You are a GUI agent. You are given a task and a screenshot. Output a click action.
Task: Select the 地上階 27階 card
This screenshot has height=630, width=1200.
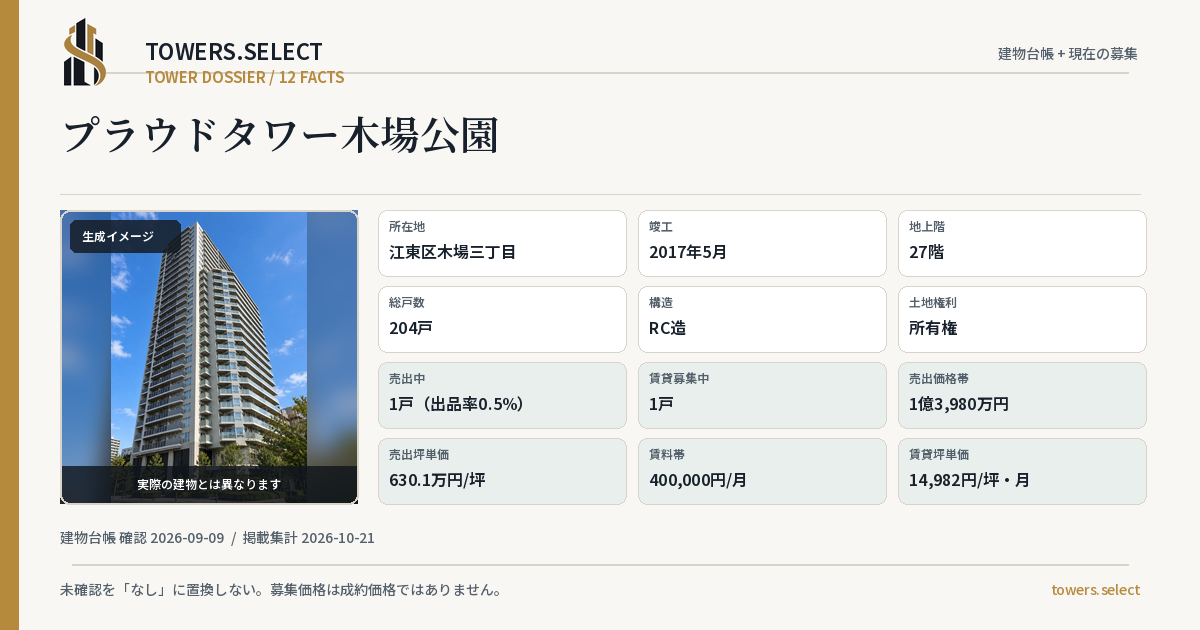pos(1022,243)
